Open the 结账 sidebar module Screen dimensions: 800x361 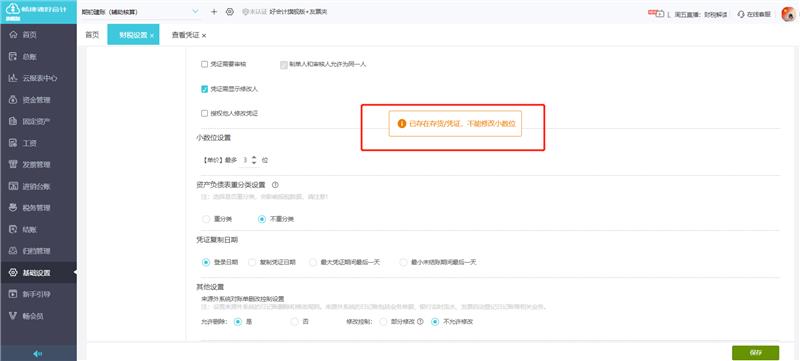[38, 229]
